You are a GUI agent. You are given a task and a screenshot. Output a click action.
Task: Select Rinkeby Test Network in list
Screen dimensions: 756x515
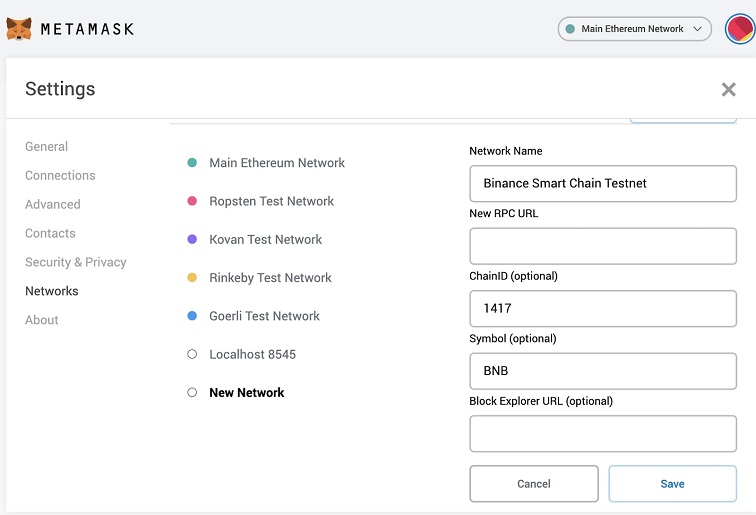(270, 278)
